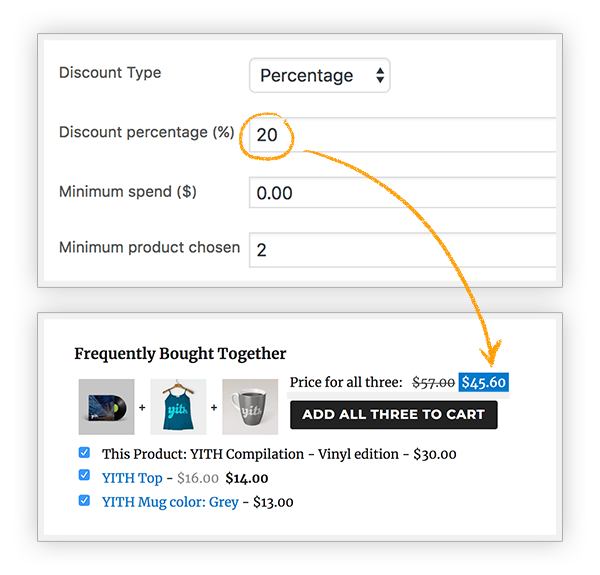Click the struck-through $57.00 original price
The image size is (600, 575).
[433, 382]
